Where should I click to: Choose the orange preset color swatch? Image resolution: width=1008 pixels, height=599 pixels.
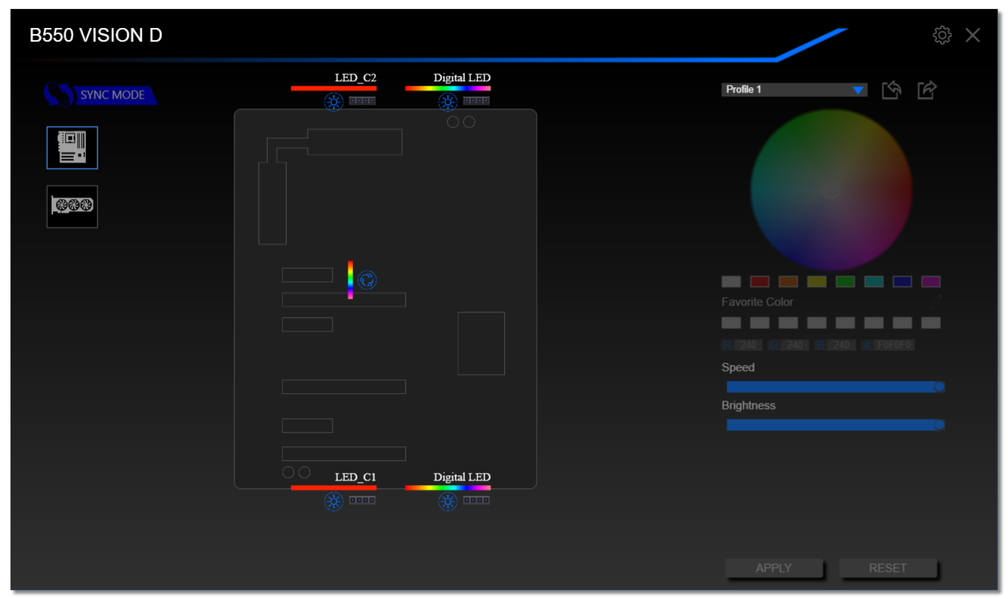click(x=788, y=282)
